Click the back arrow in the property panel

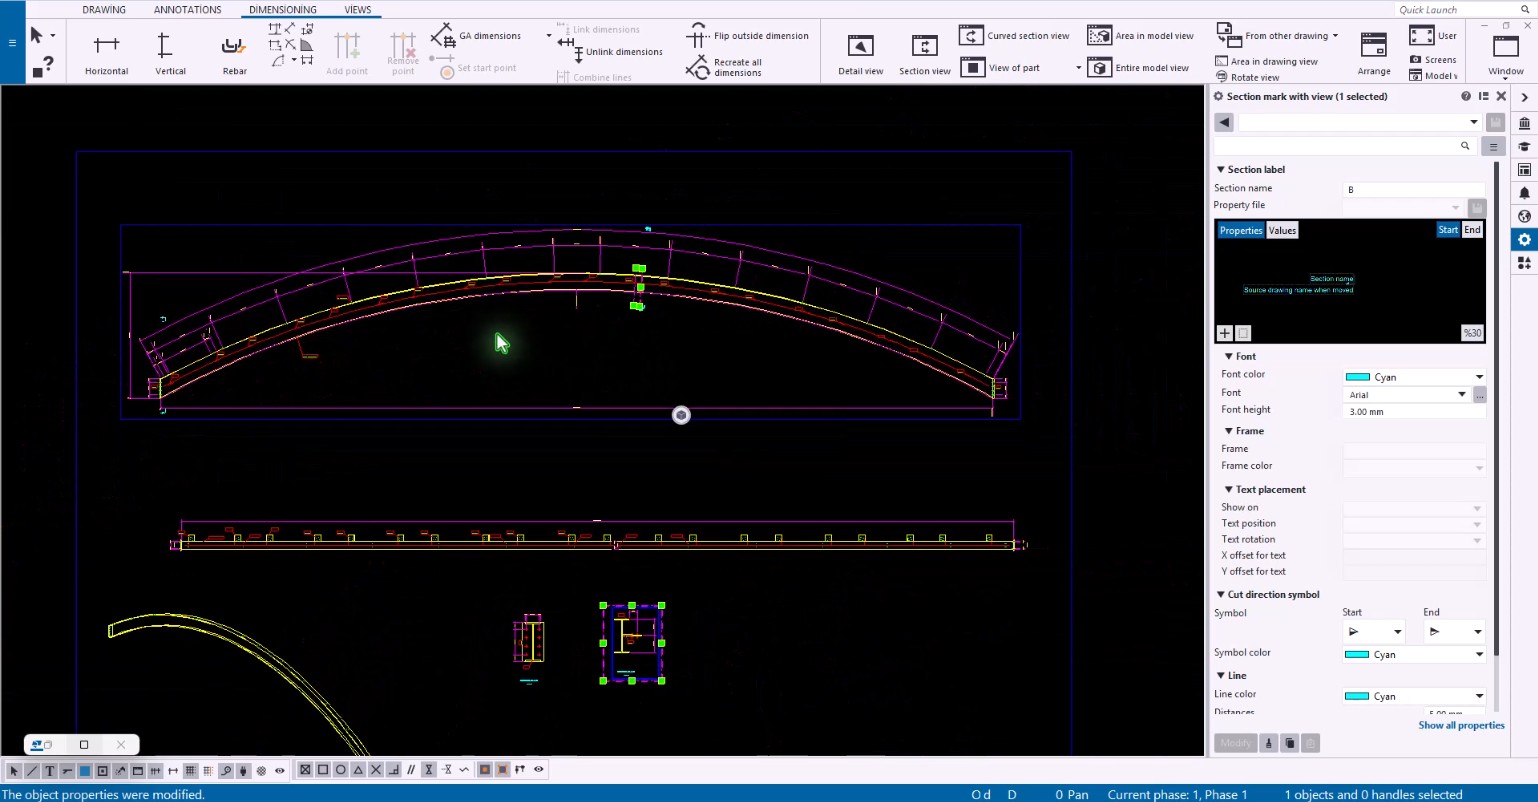[1224, 122]
